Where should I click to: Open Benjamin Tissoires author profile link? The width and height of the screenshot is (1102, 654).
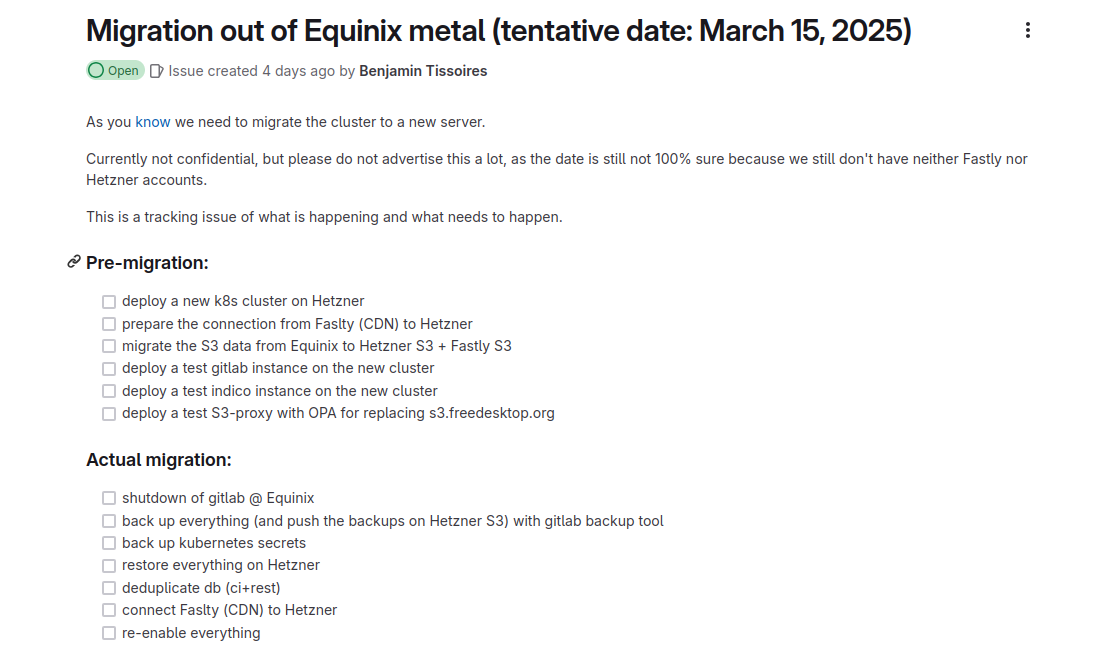[x=423, y=71]
